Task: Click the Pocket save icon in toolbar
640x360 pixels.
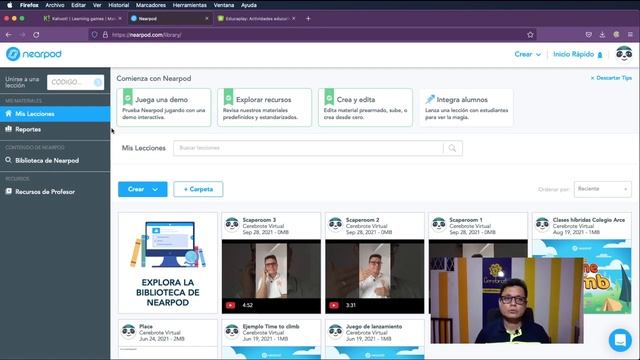Action: (x=588, y=35)
